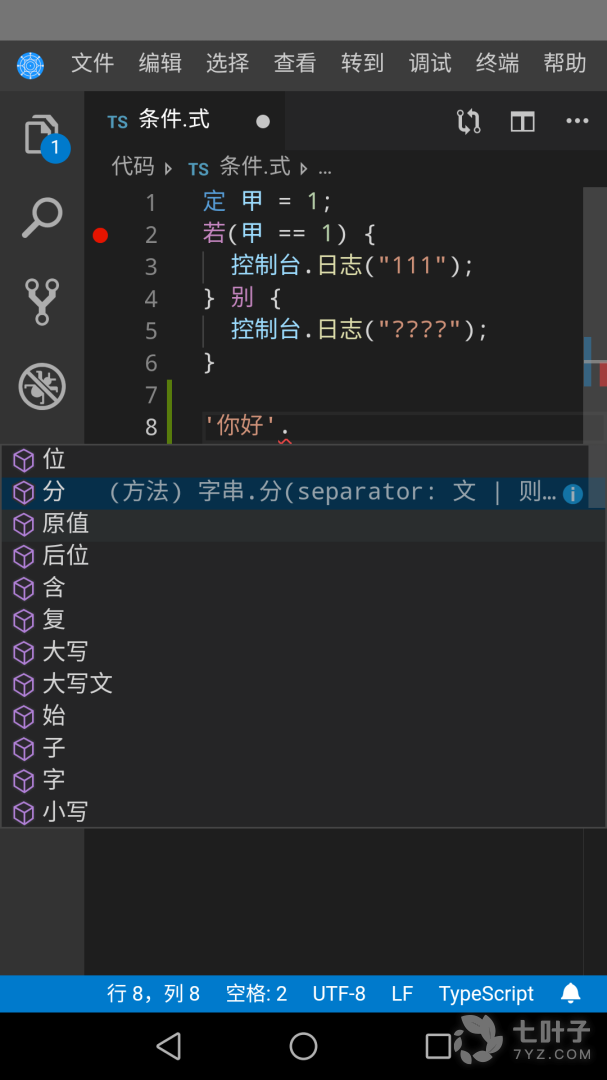Select the 条件.式 editor tab
Viewport: 607px width, 1080px height.
click(173, 120)
